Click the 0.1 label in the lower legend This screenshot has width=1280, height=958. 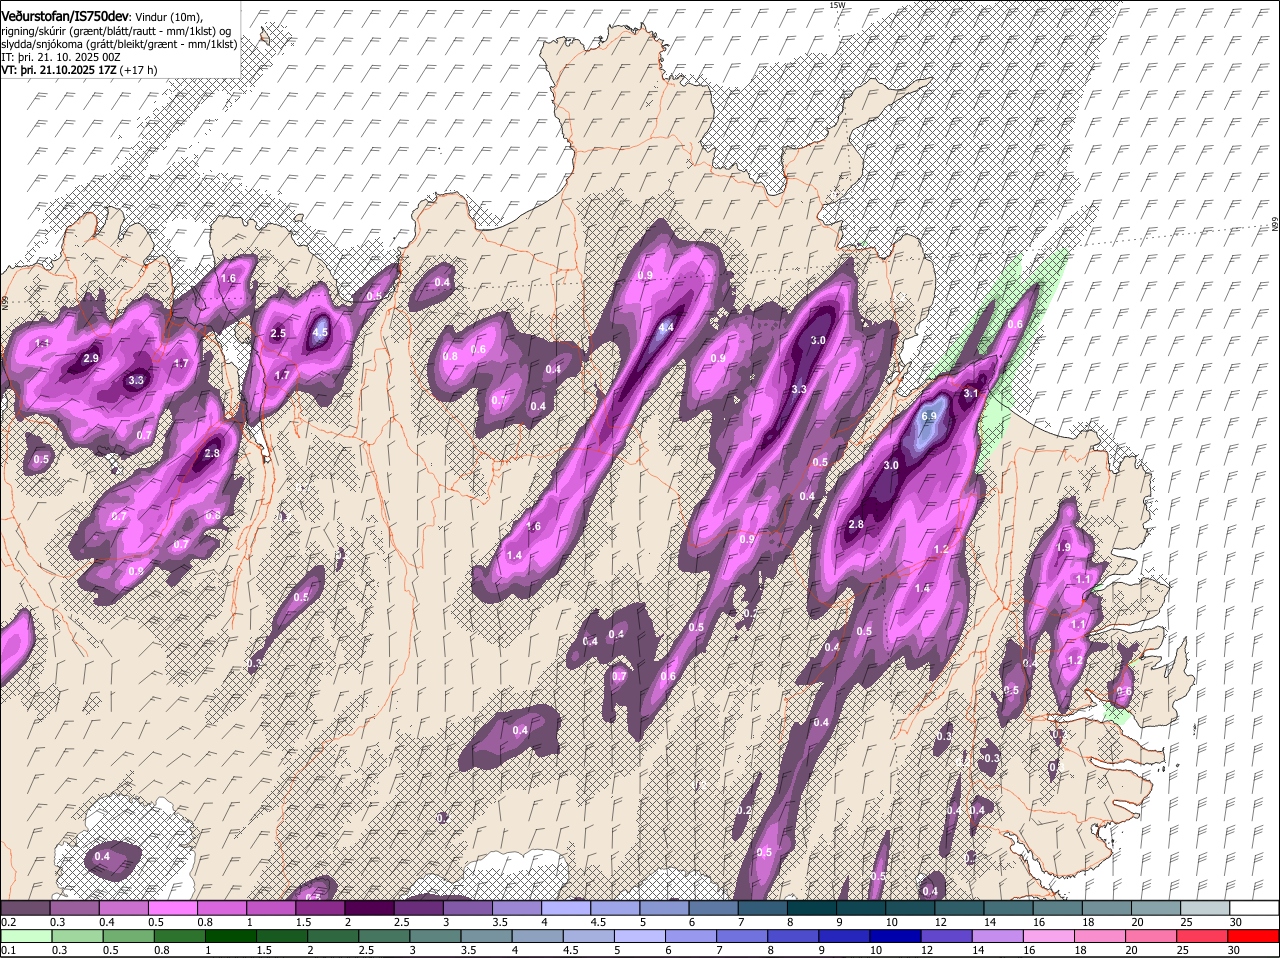tap(8, 950)
